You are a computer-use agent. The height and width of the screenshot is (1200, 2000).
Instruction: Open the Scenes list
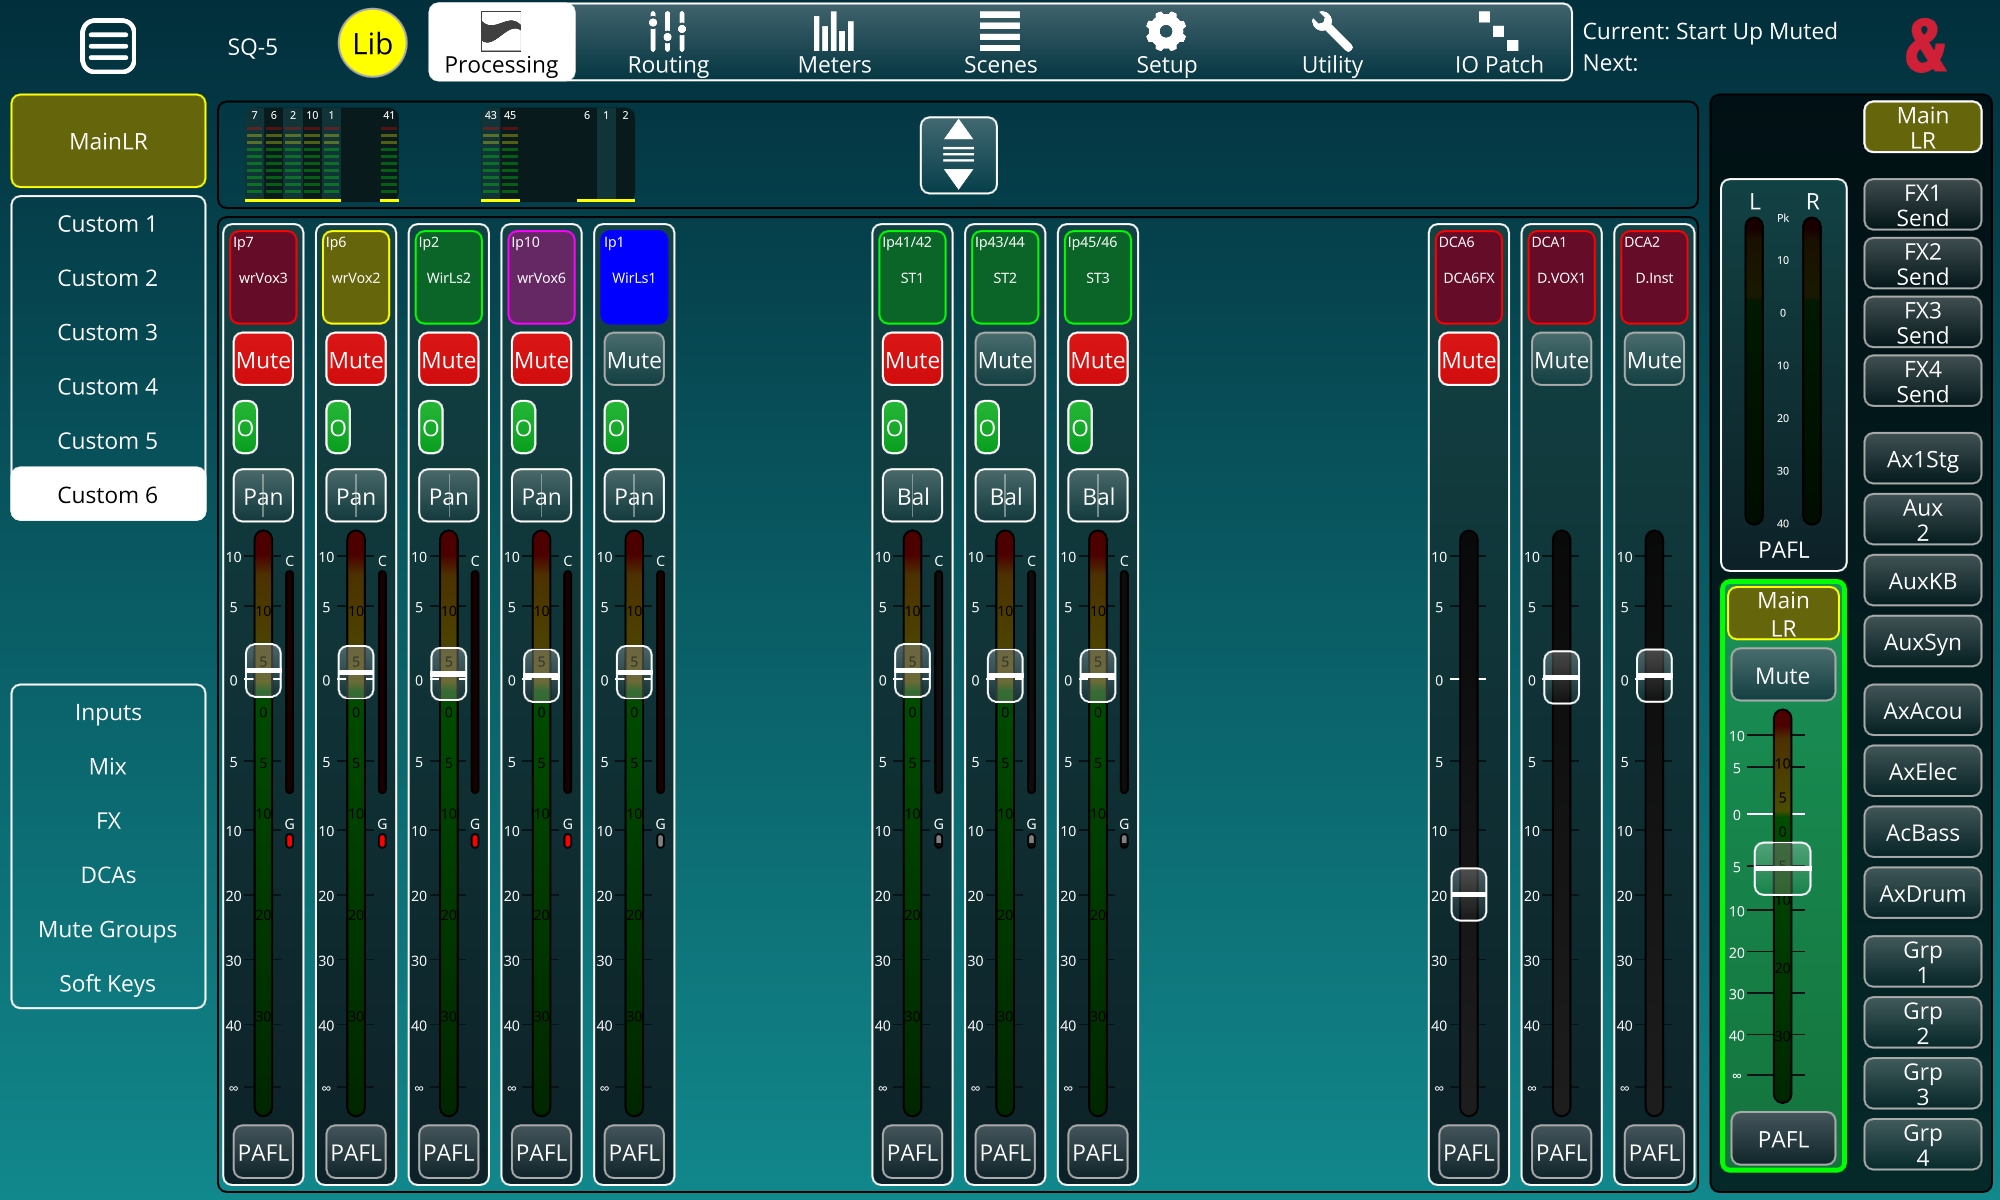tap(999, 44)
